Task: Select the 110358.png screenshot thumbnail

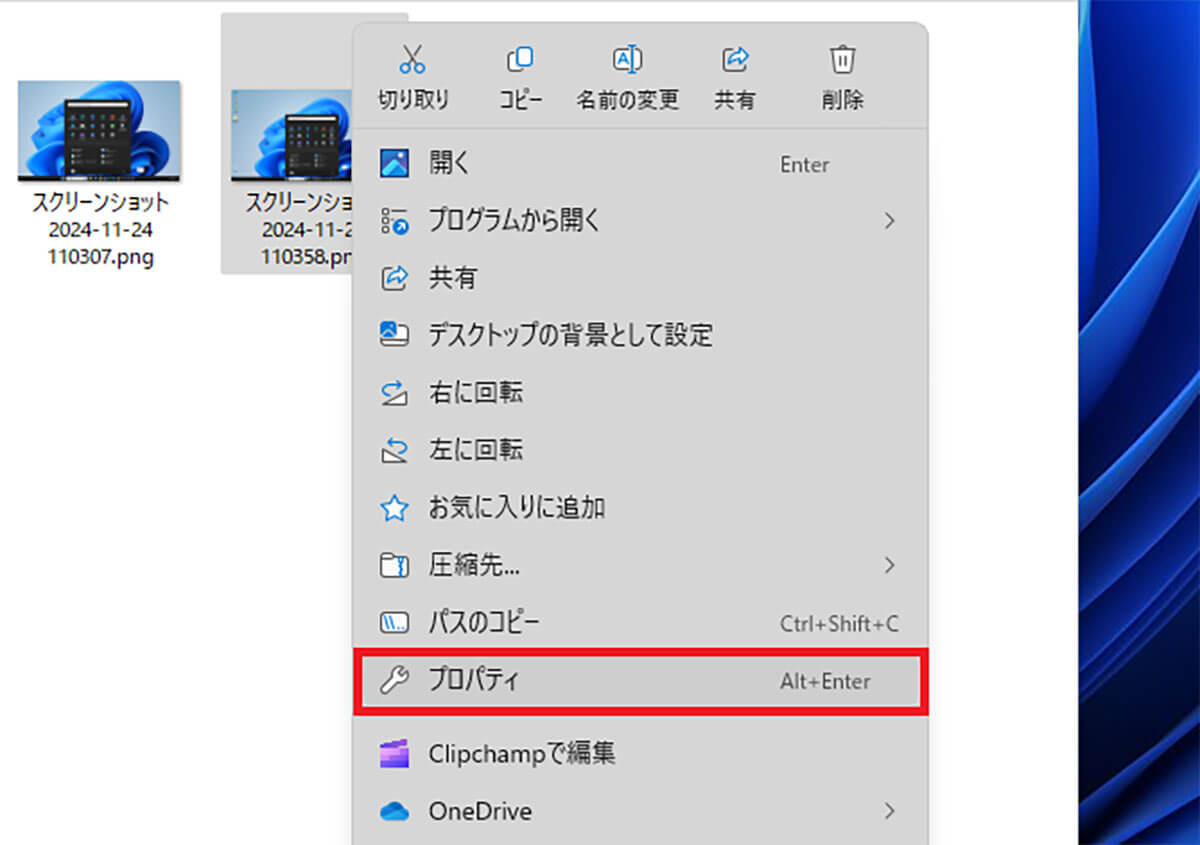Action: pos(290,135)
